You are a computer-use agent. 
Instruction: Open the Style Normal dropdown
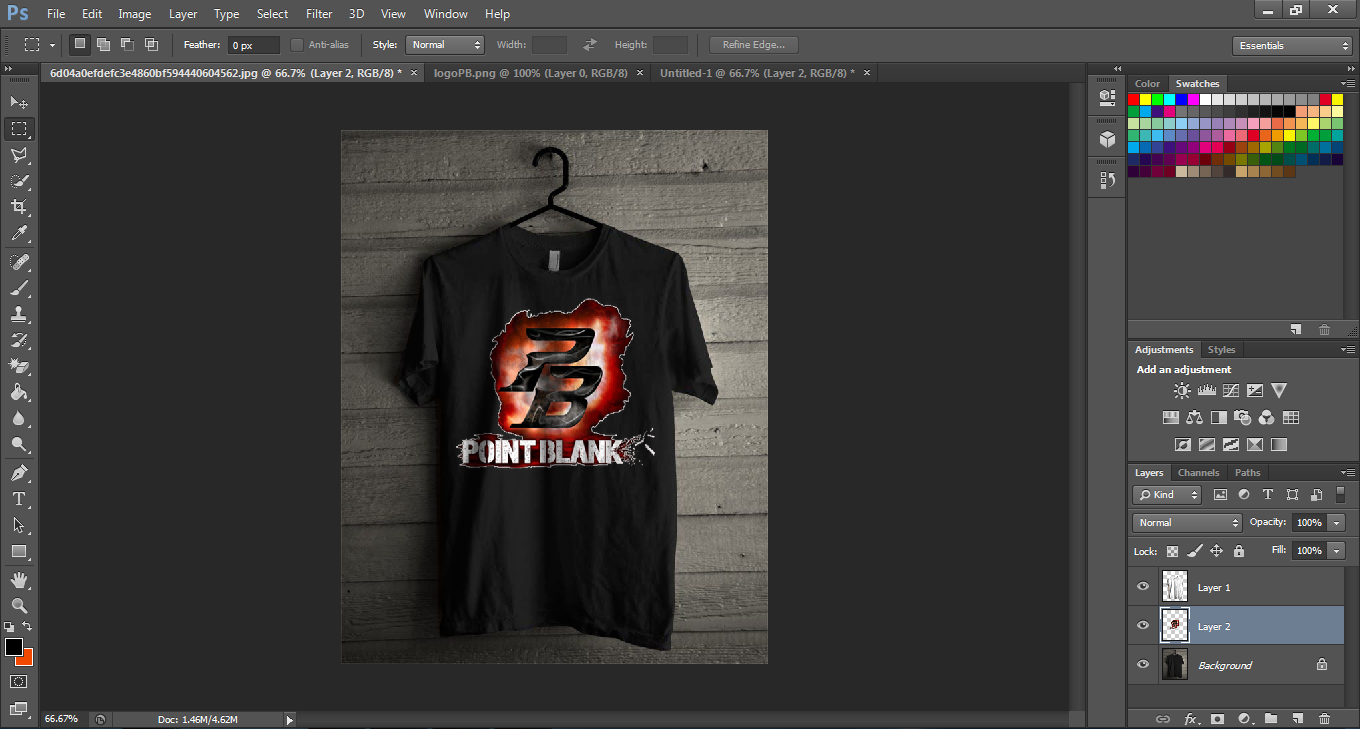(445, 45)
